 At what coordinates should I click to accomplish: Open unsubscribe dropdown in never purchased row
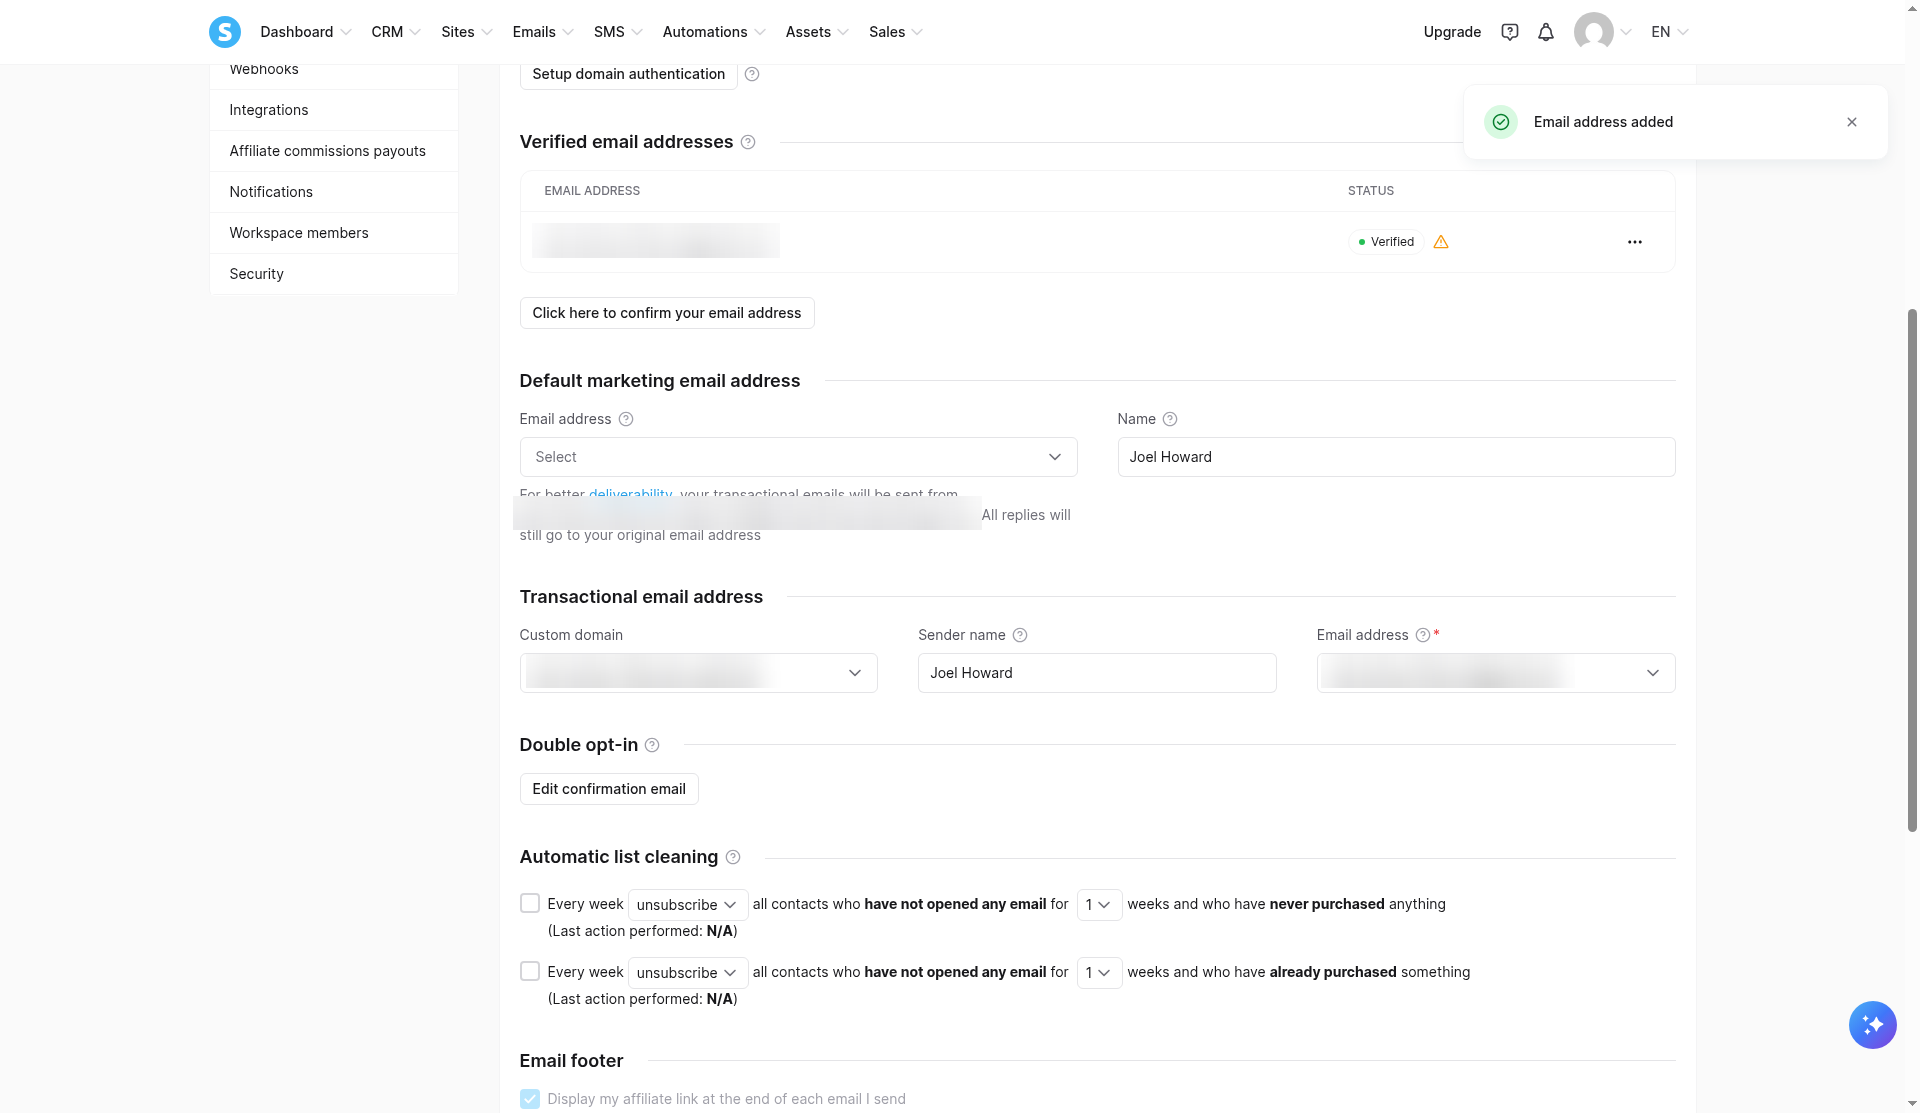688,905
